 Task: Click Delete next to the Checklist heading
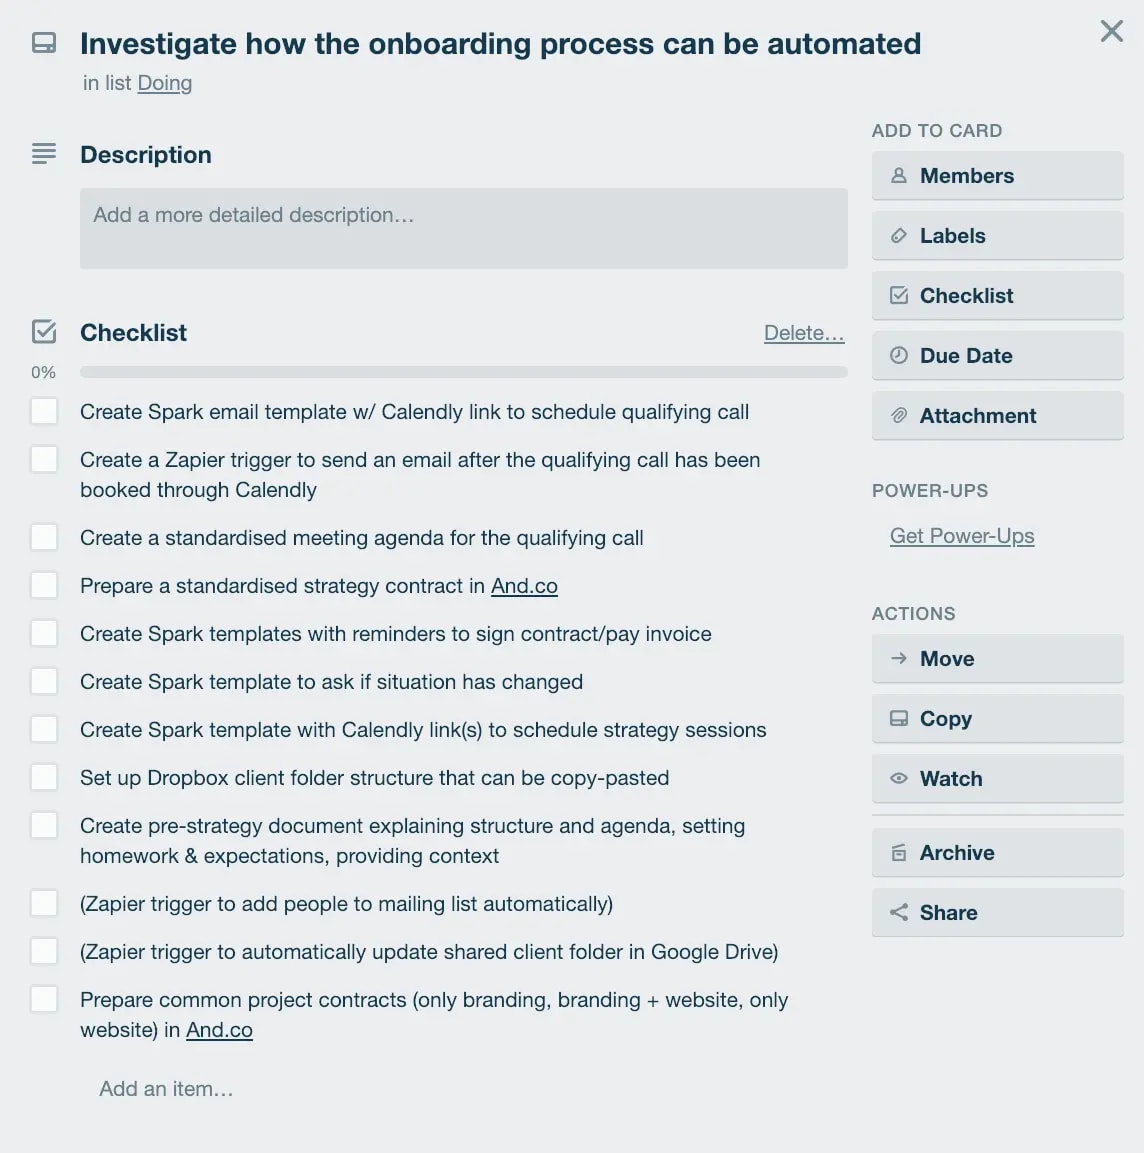[x=804, y=332]
